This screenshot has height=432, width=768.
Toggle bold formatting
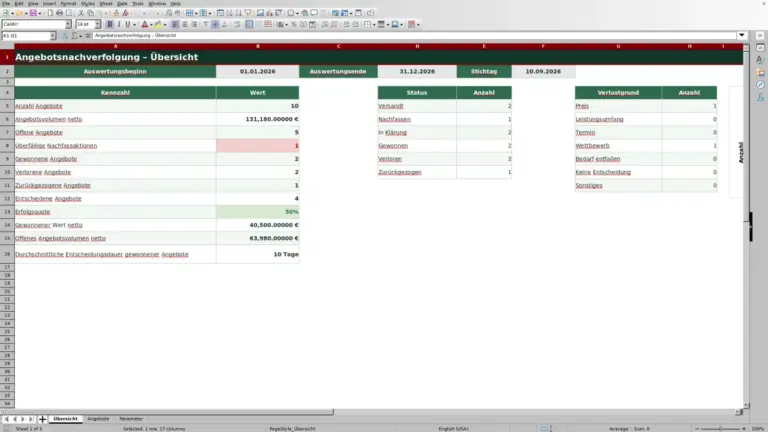click(x=110, y=24)
